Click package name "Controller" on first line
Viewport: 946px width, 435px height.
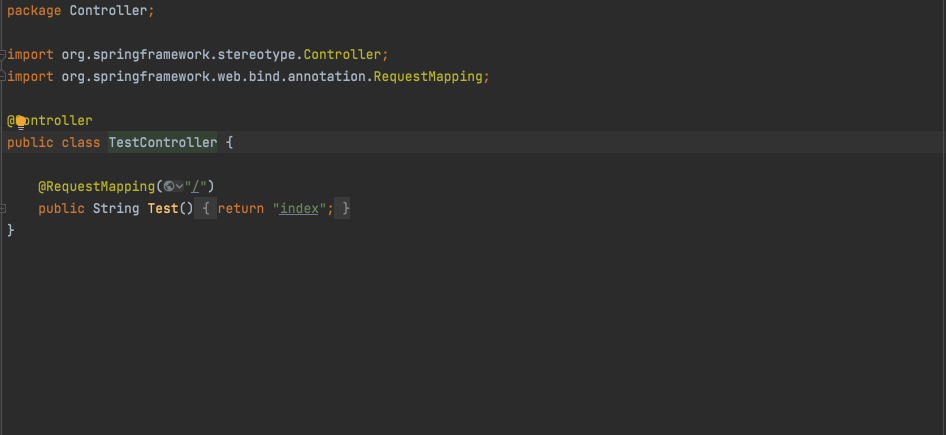click(108, 11)
